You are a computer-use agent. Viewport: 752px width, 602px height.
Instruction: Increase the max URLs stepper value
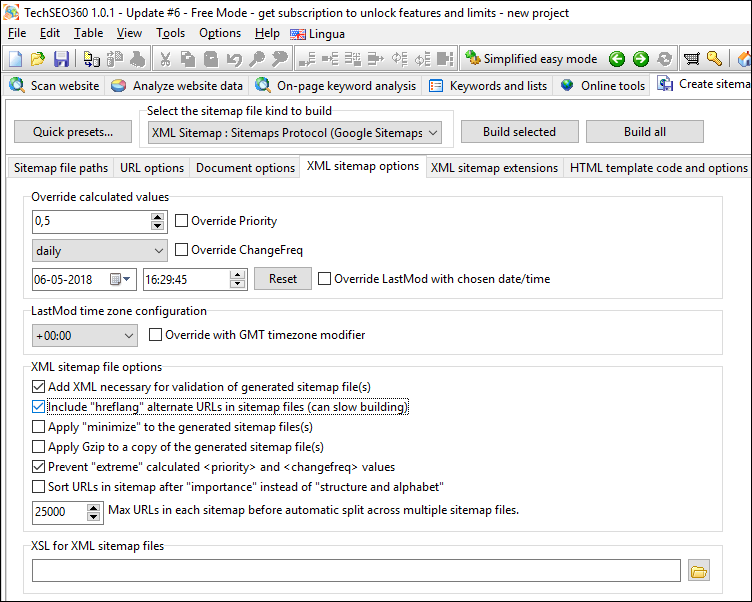(x=94, y=506)
